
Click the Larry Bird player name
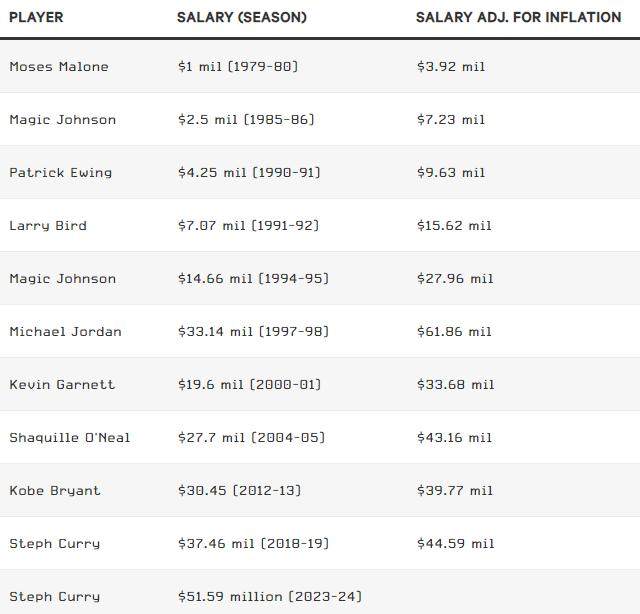coord(48,226)
